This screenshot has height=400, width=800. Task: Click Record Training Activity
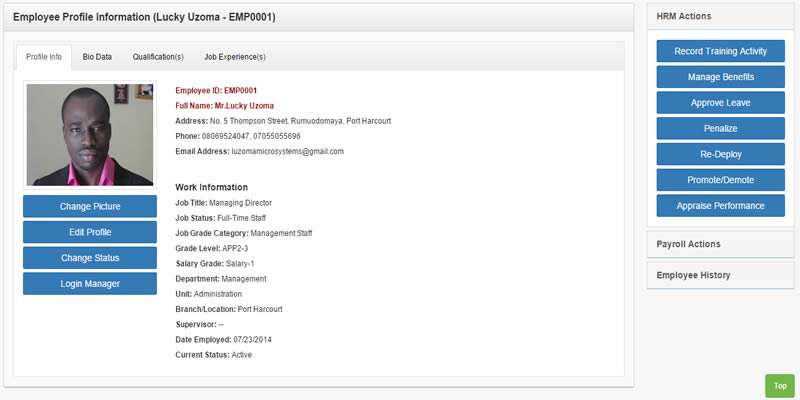tap(720, 52)
